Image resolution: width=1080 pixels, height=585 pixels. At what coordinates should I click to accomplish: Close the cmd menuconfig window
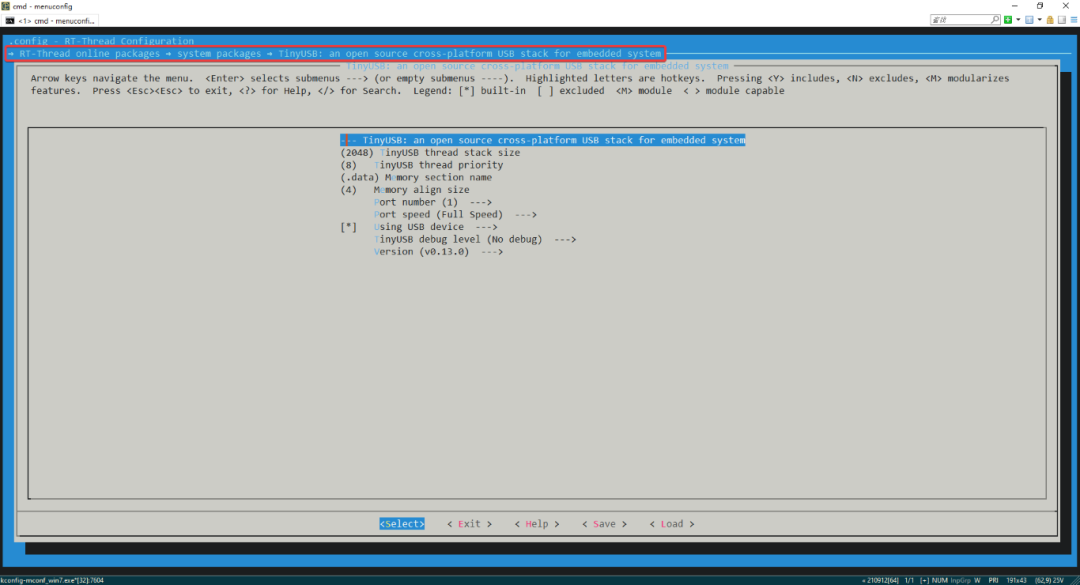point(1066,6)
